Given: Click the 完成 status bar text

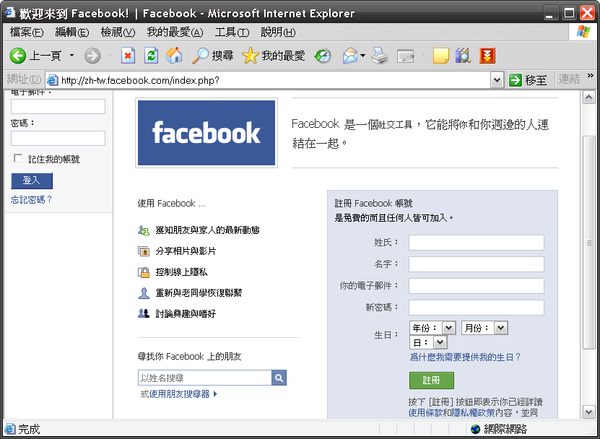Looking at the screenshot, I should click(29, 429).
